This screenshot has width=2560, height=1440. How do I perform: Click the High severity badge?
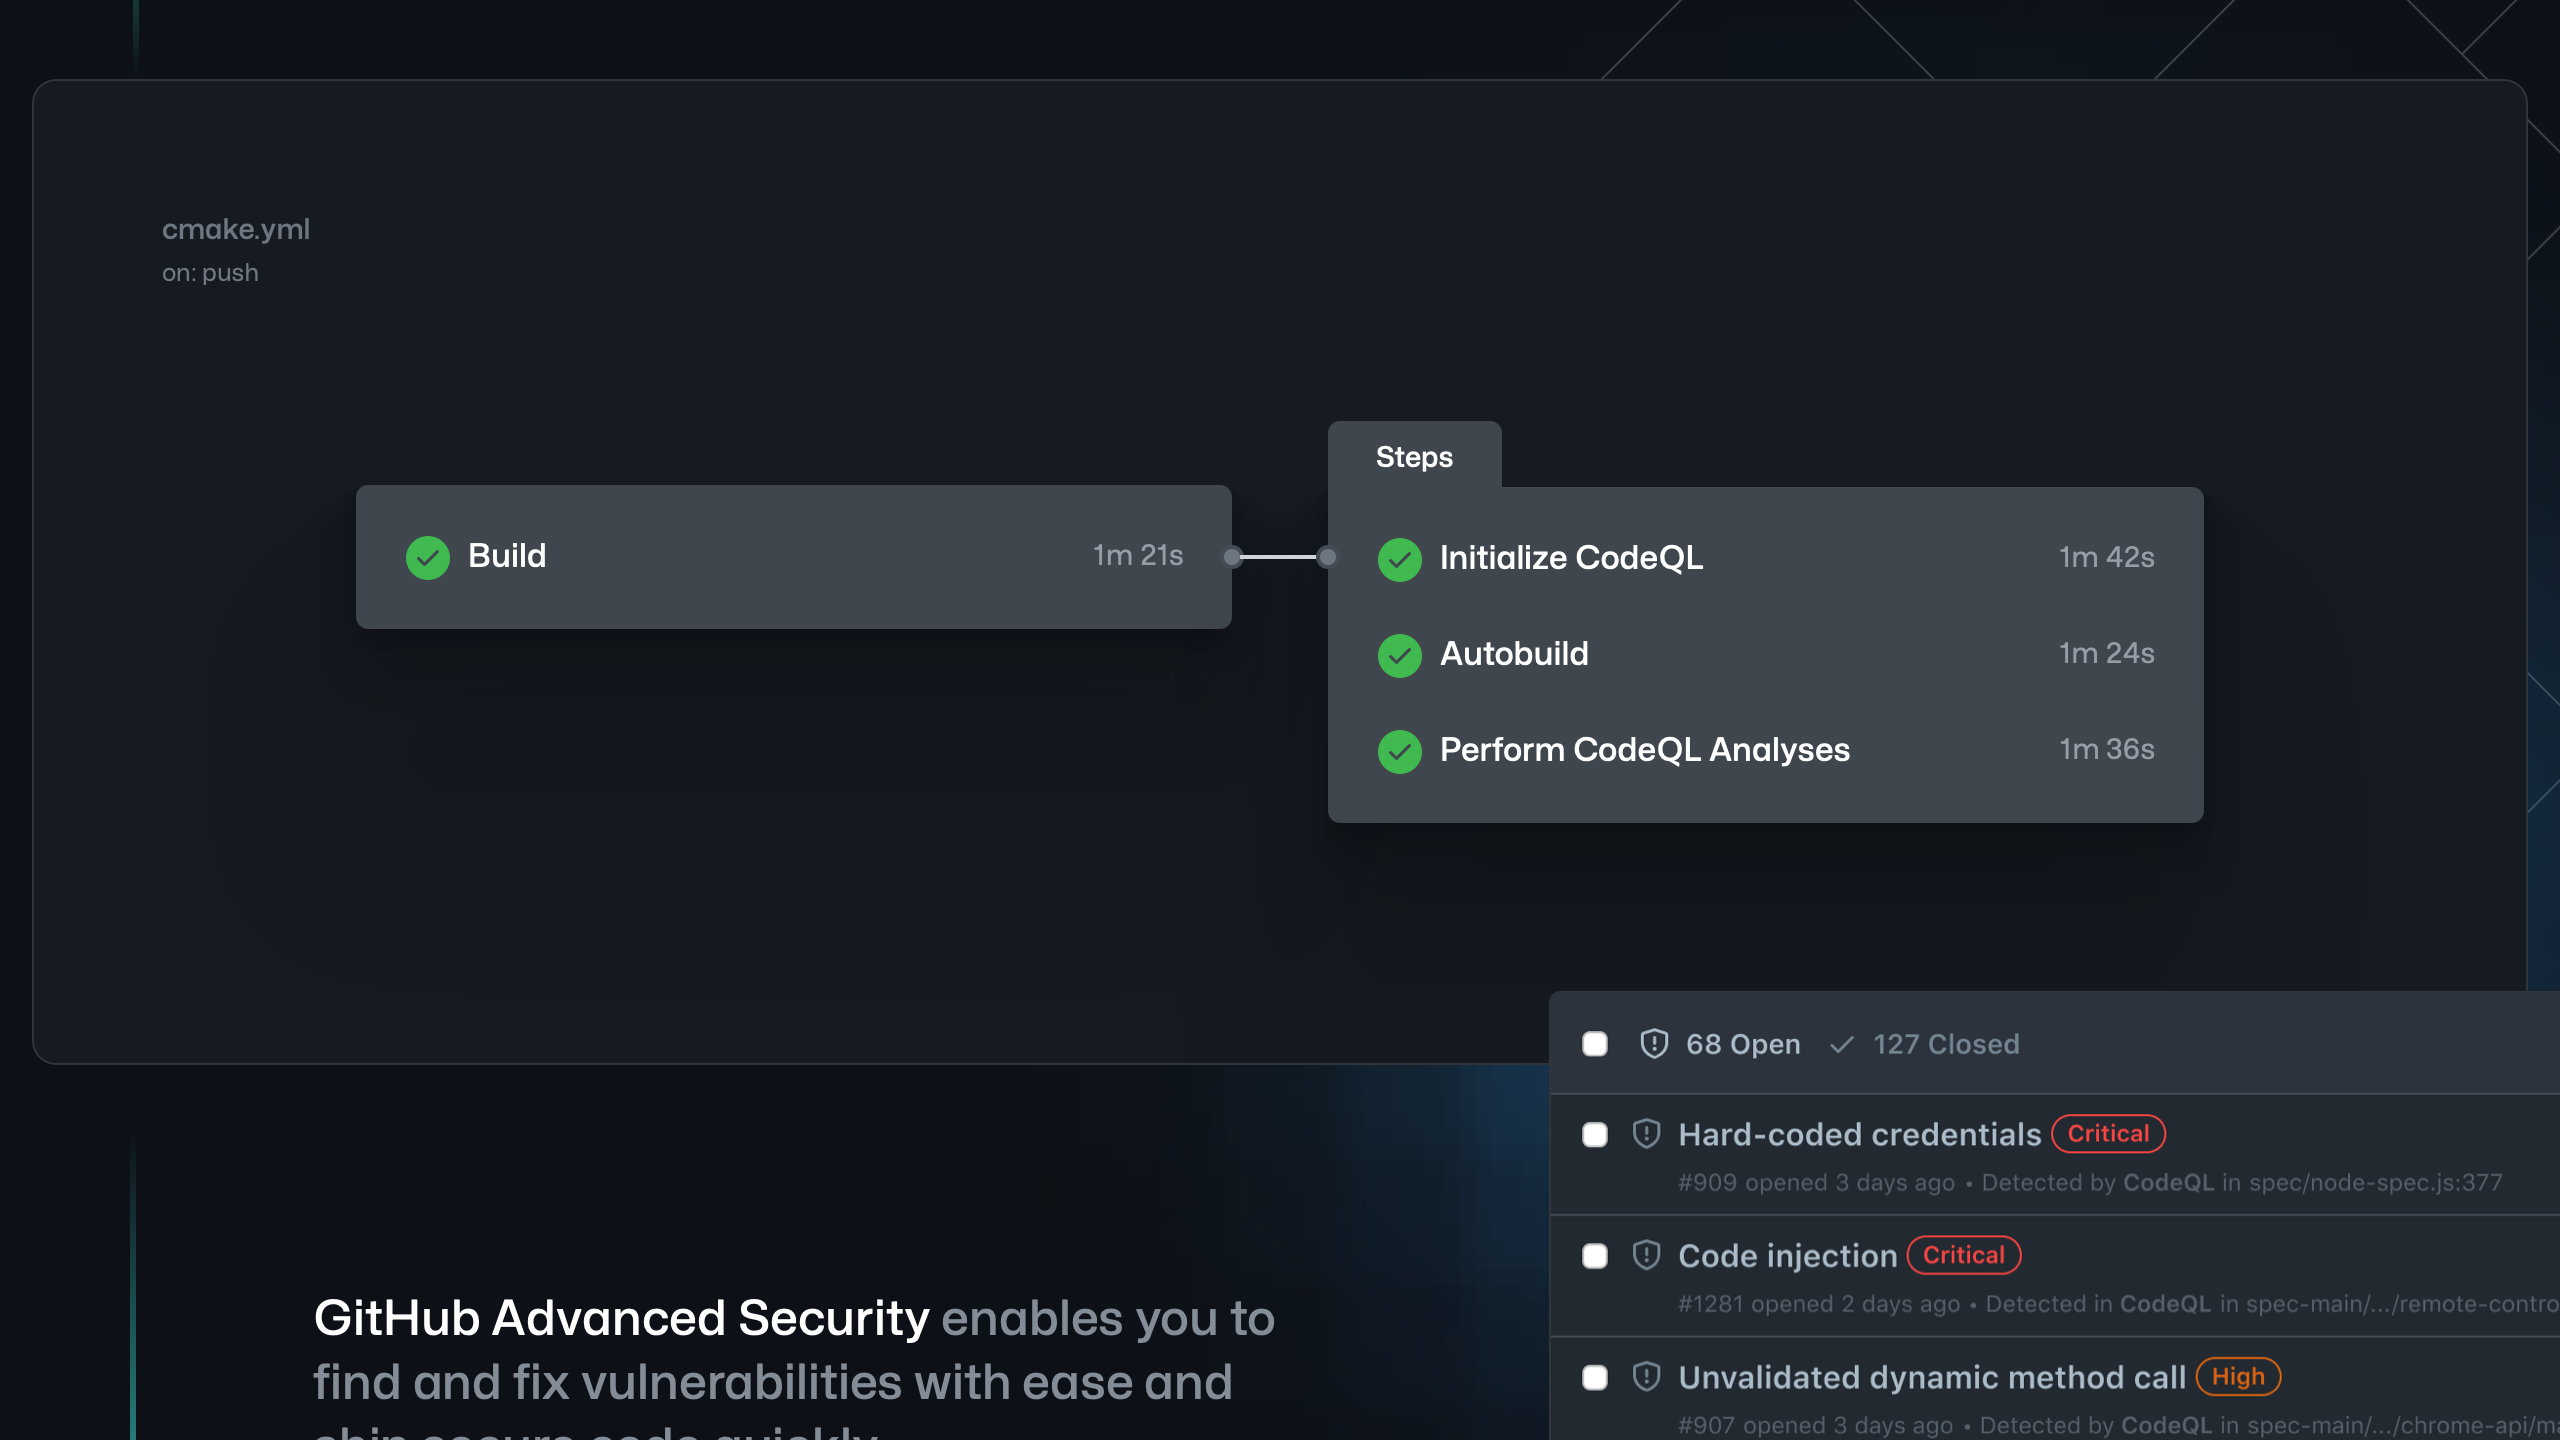2238,1377
